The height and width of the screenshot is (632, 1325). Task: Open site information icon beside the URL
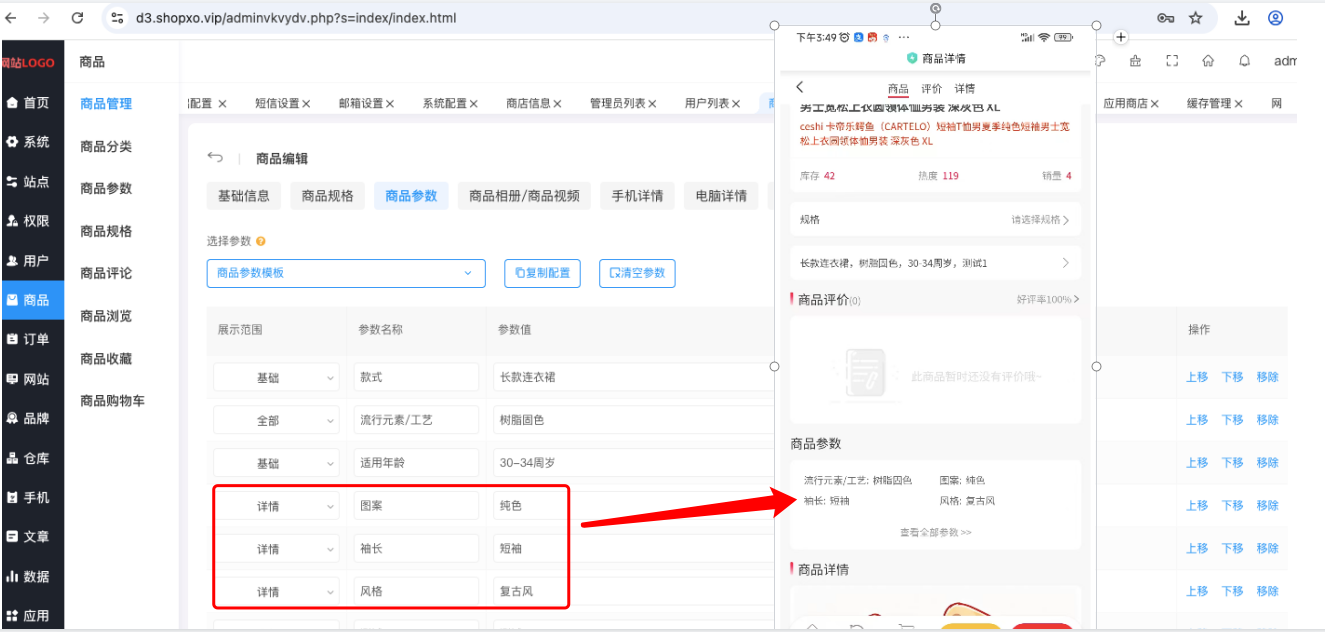click(118, 18)
